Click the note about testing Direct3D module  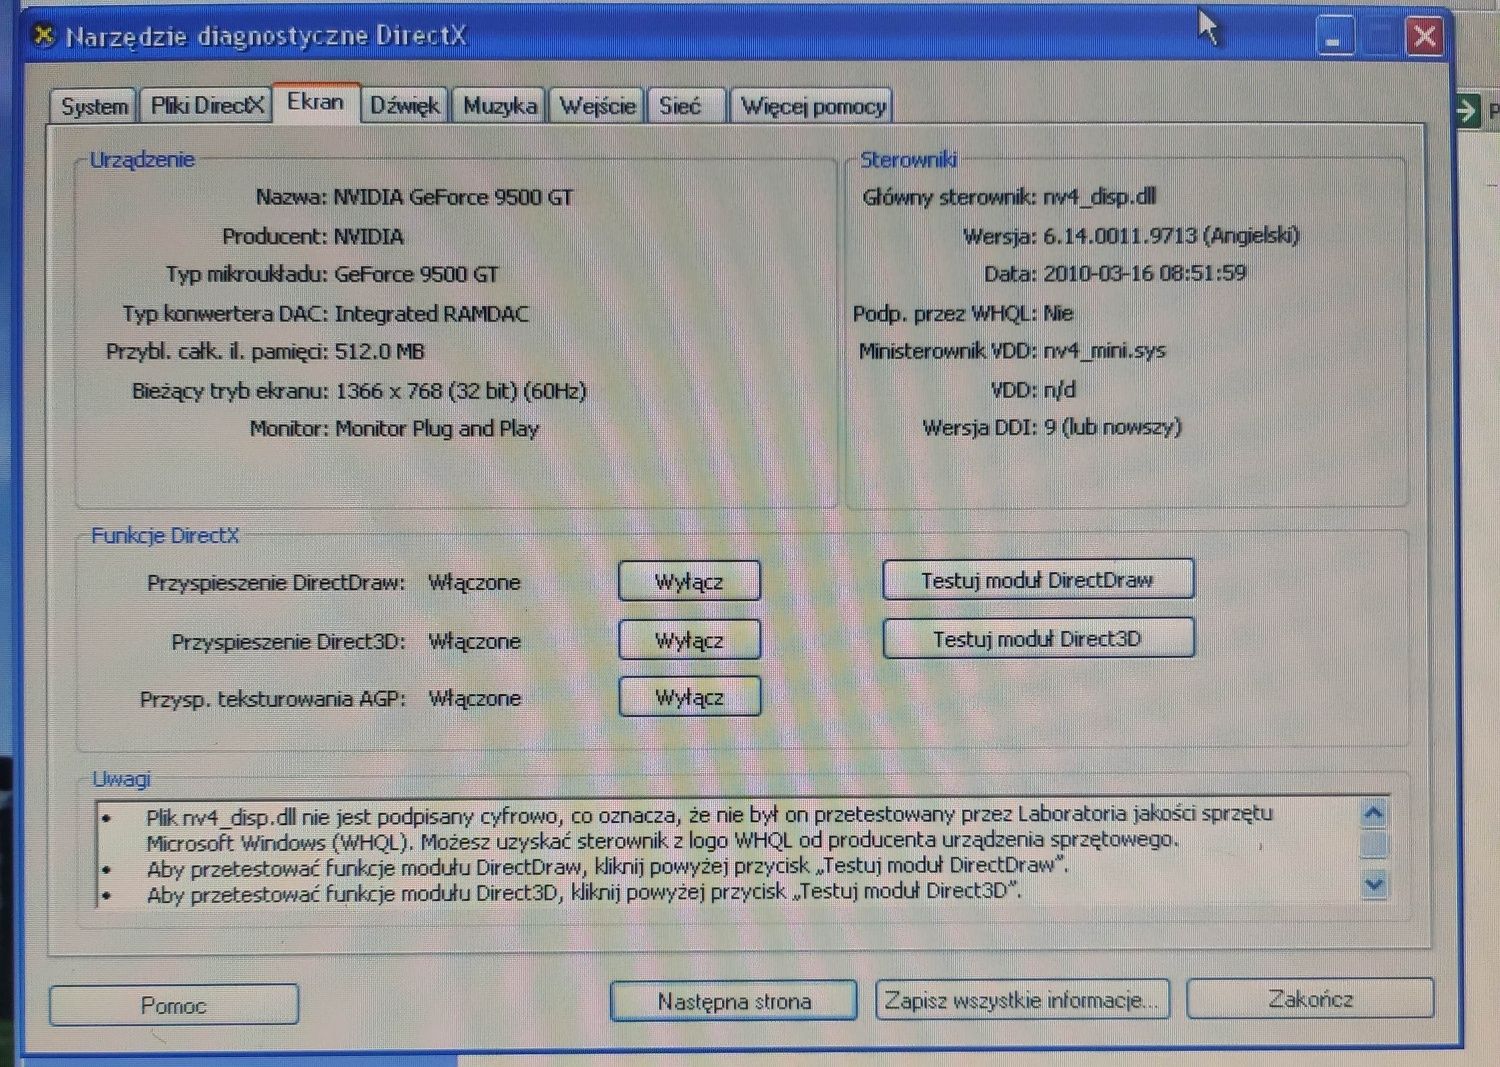[584, 892]
